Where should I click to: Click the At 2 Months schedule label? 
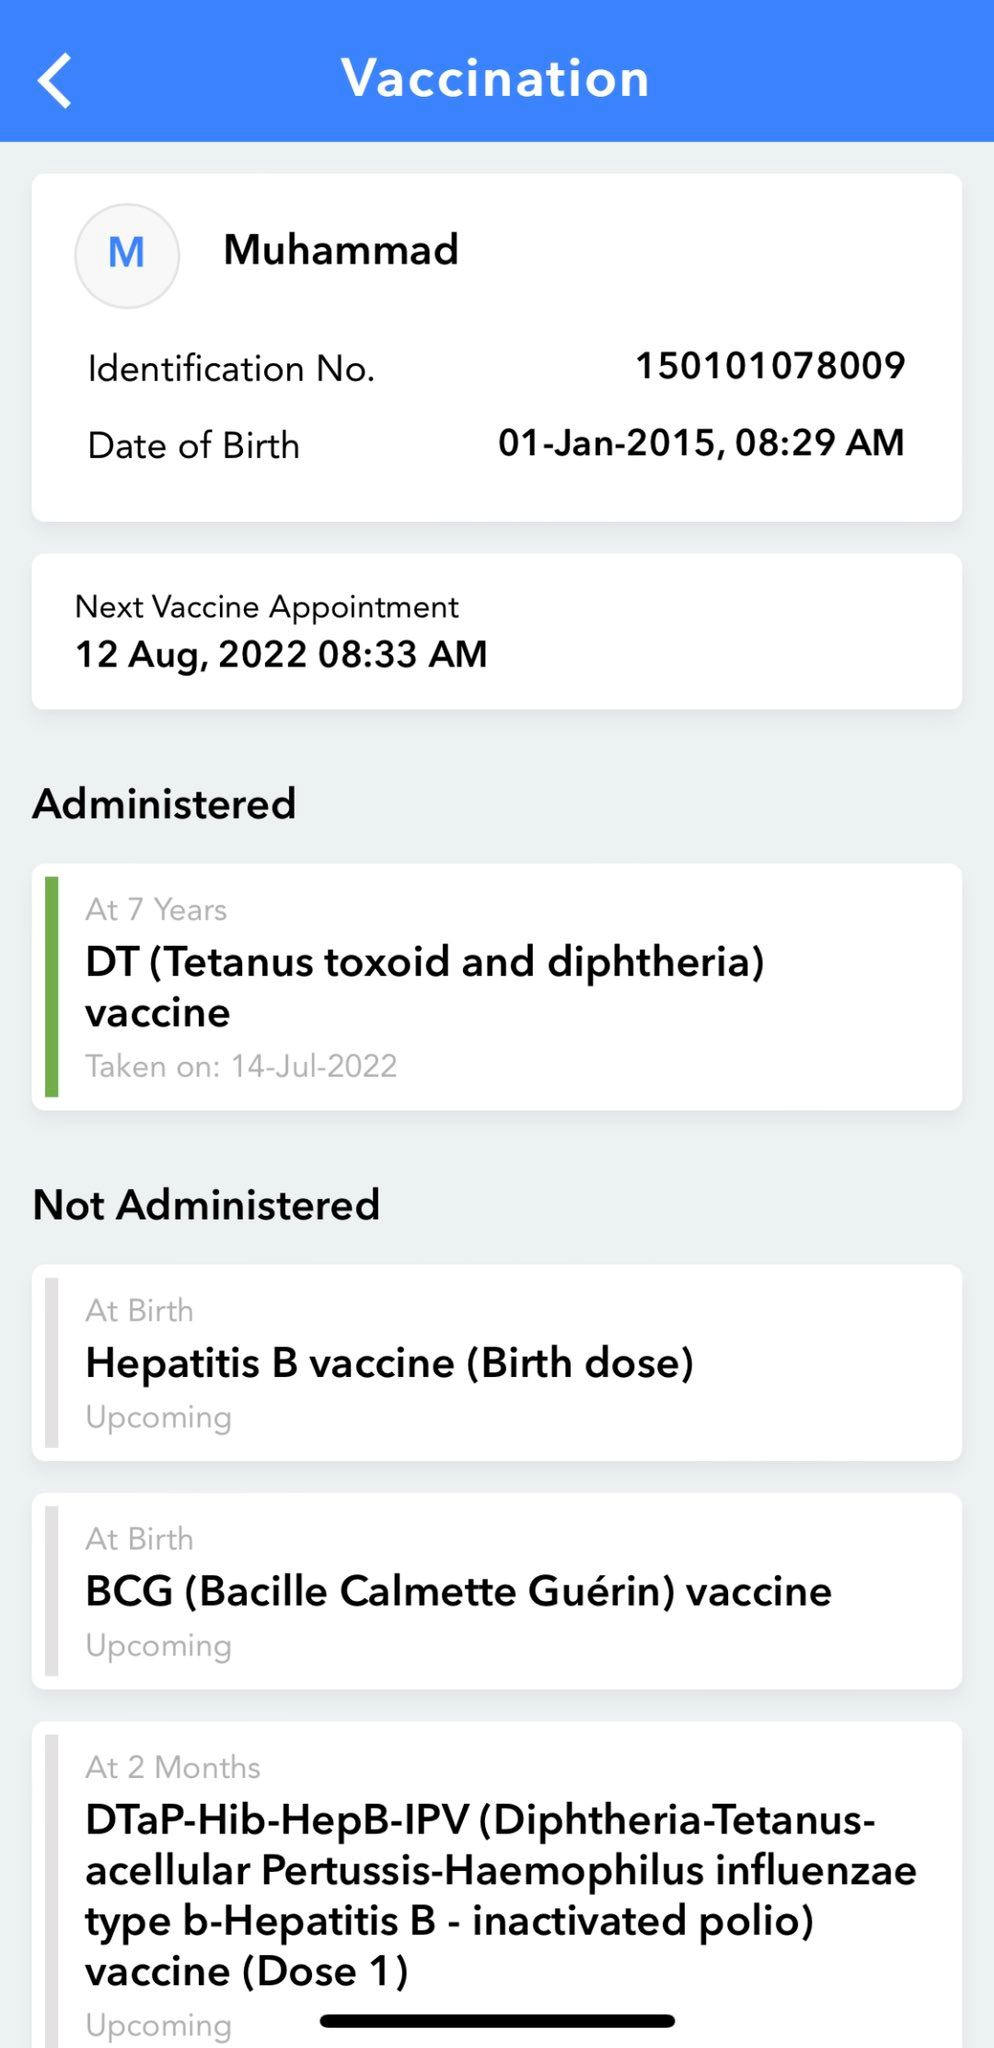coord(173,1767)
